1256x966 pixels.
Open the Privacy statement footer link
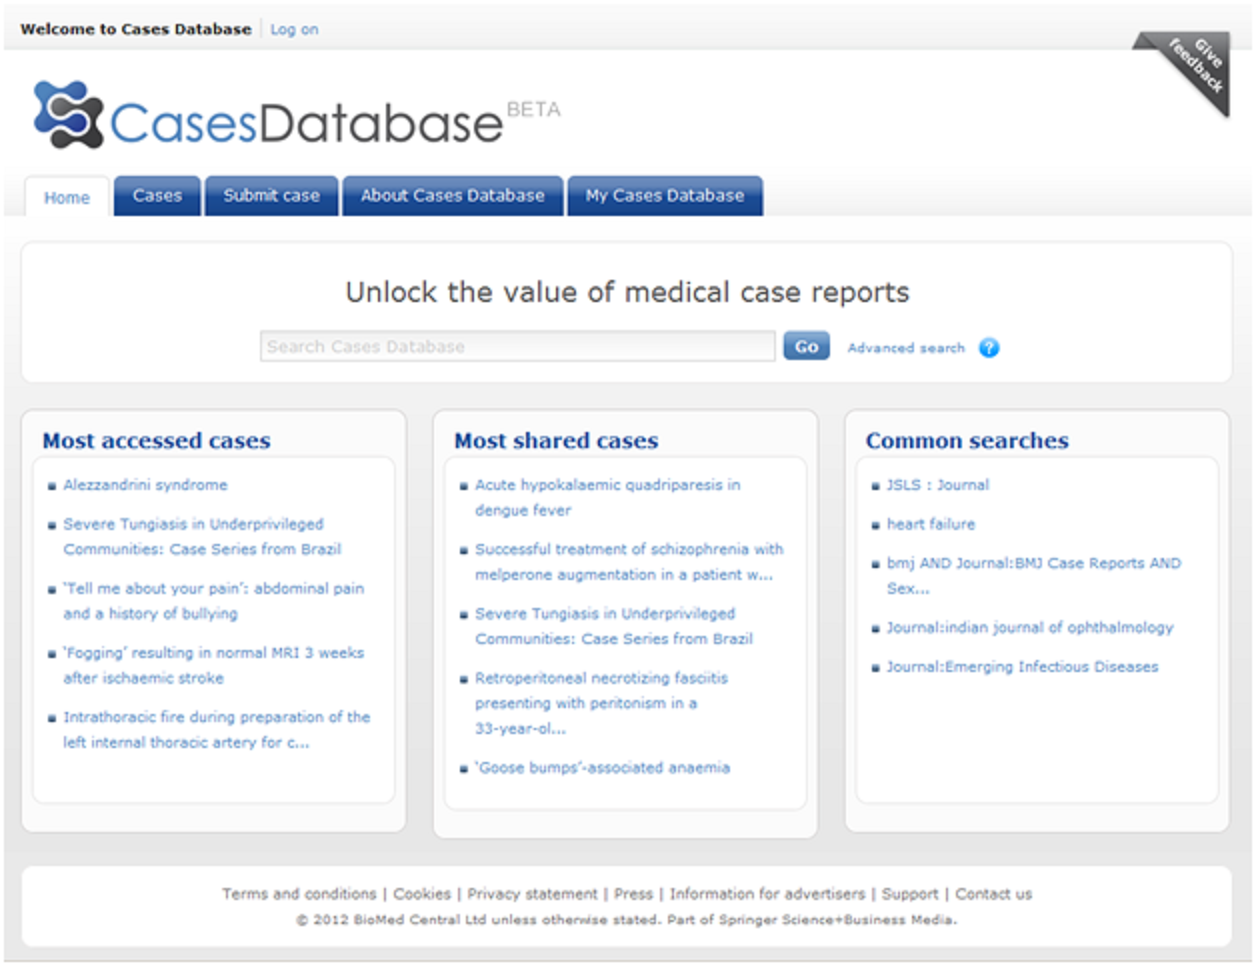click(532, 894)
